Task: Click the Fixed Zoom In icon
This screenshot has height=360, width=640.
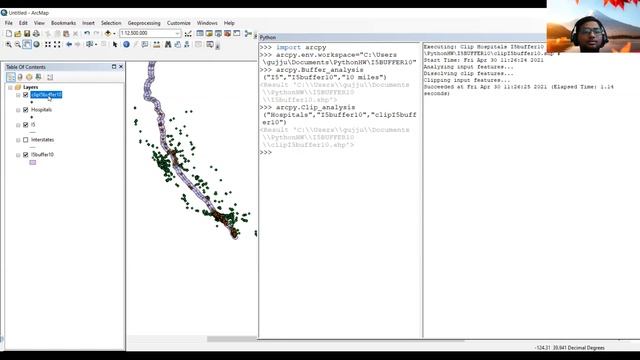Action: pyautogui.click(x=48, y=44)
